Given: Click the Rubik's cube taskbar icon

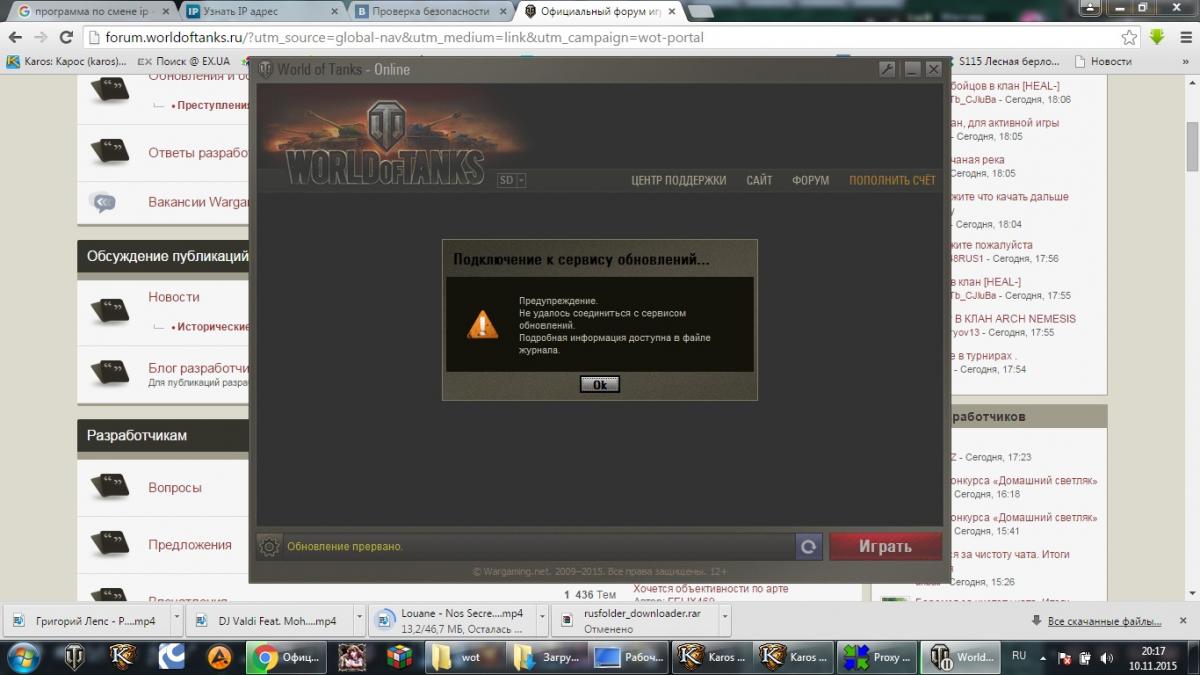Looking at the screenshot, I should pos(399,657).
